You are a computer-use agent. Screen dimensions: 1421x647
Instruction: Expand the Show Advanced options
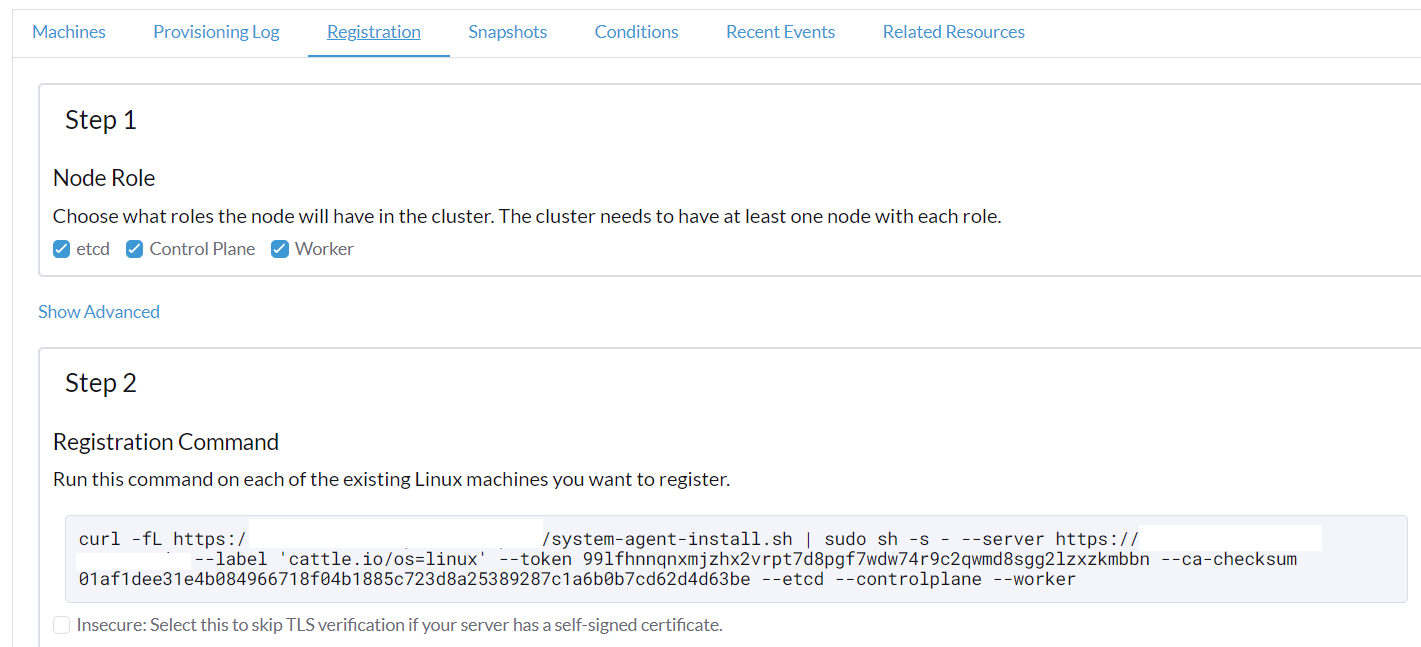(x=99, y=312)
